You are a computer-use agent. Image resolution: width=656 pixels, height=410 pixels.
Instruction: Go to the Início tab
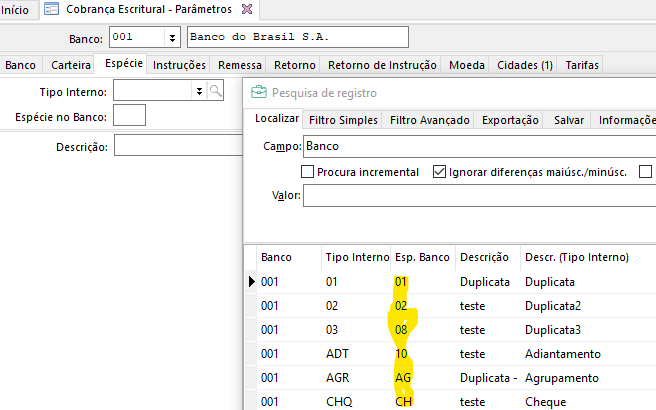point(15,9)
